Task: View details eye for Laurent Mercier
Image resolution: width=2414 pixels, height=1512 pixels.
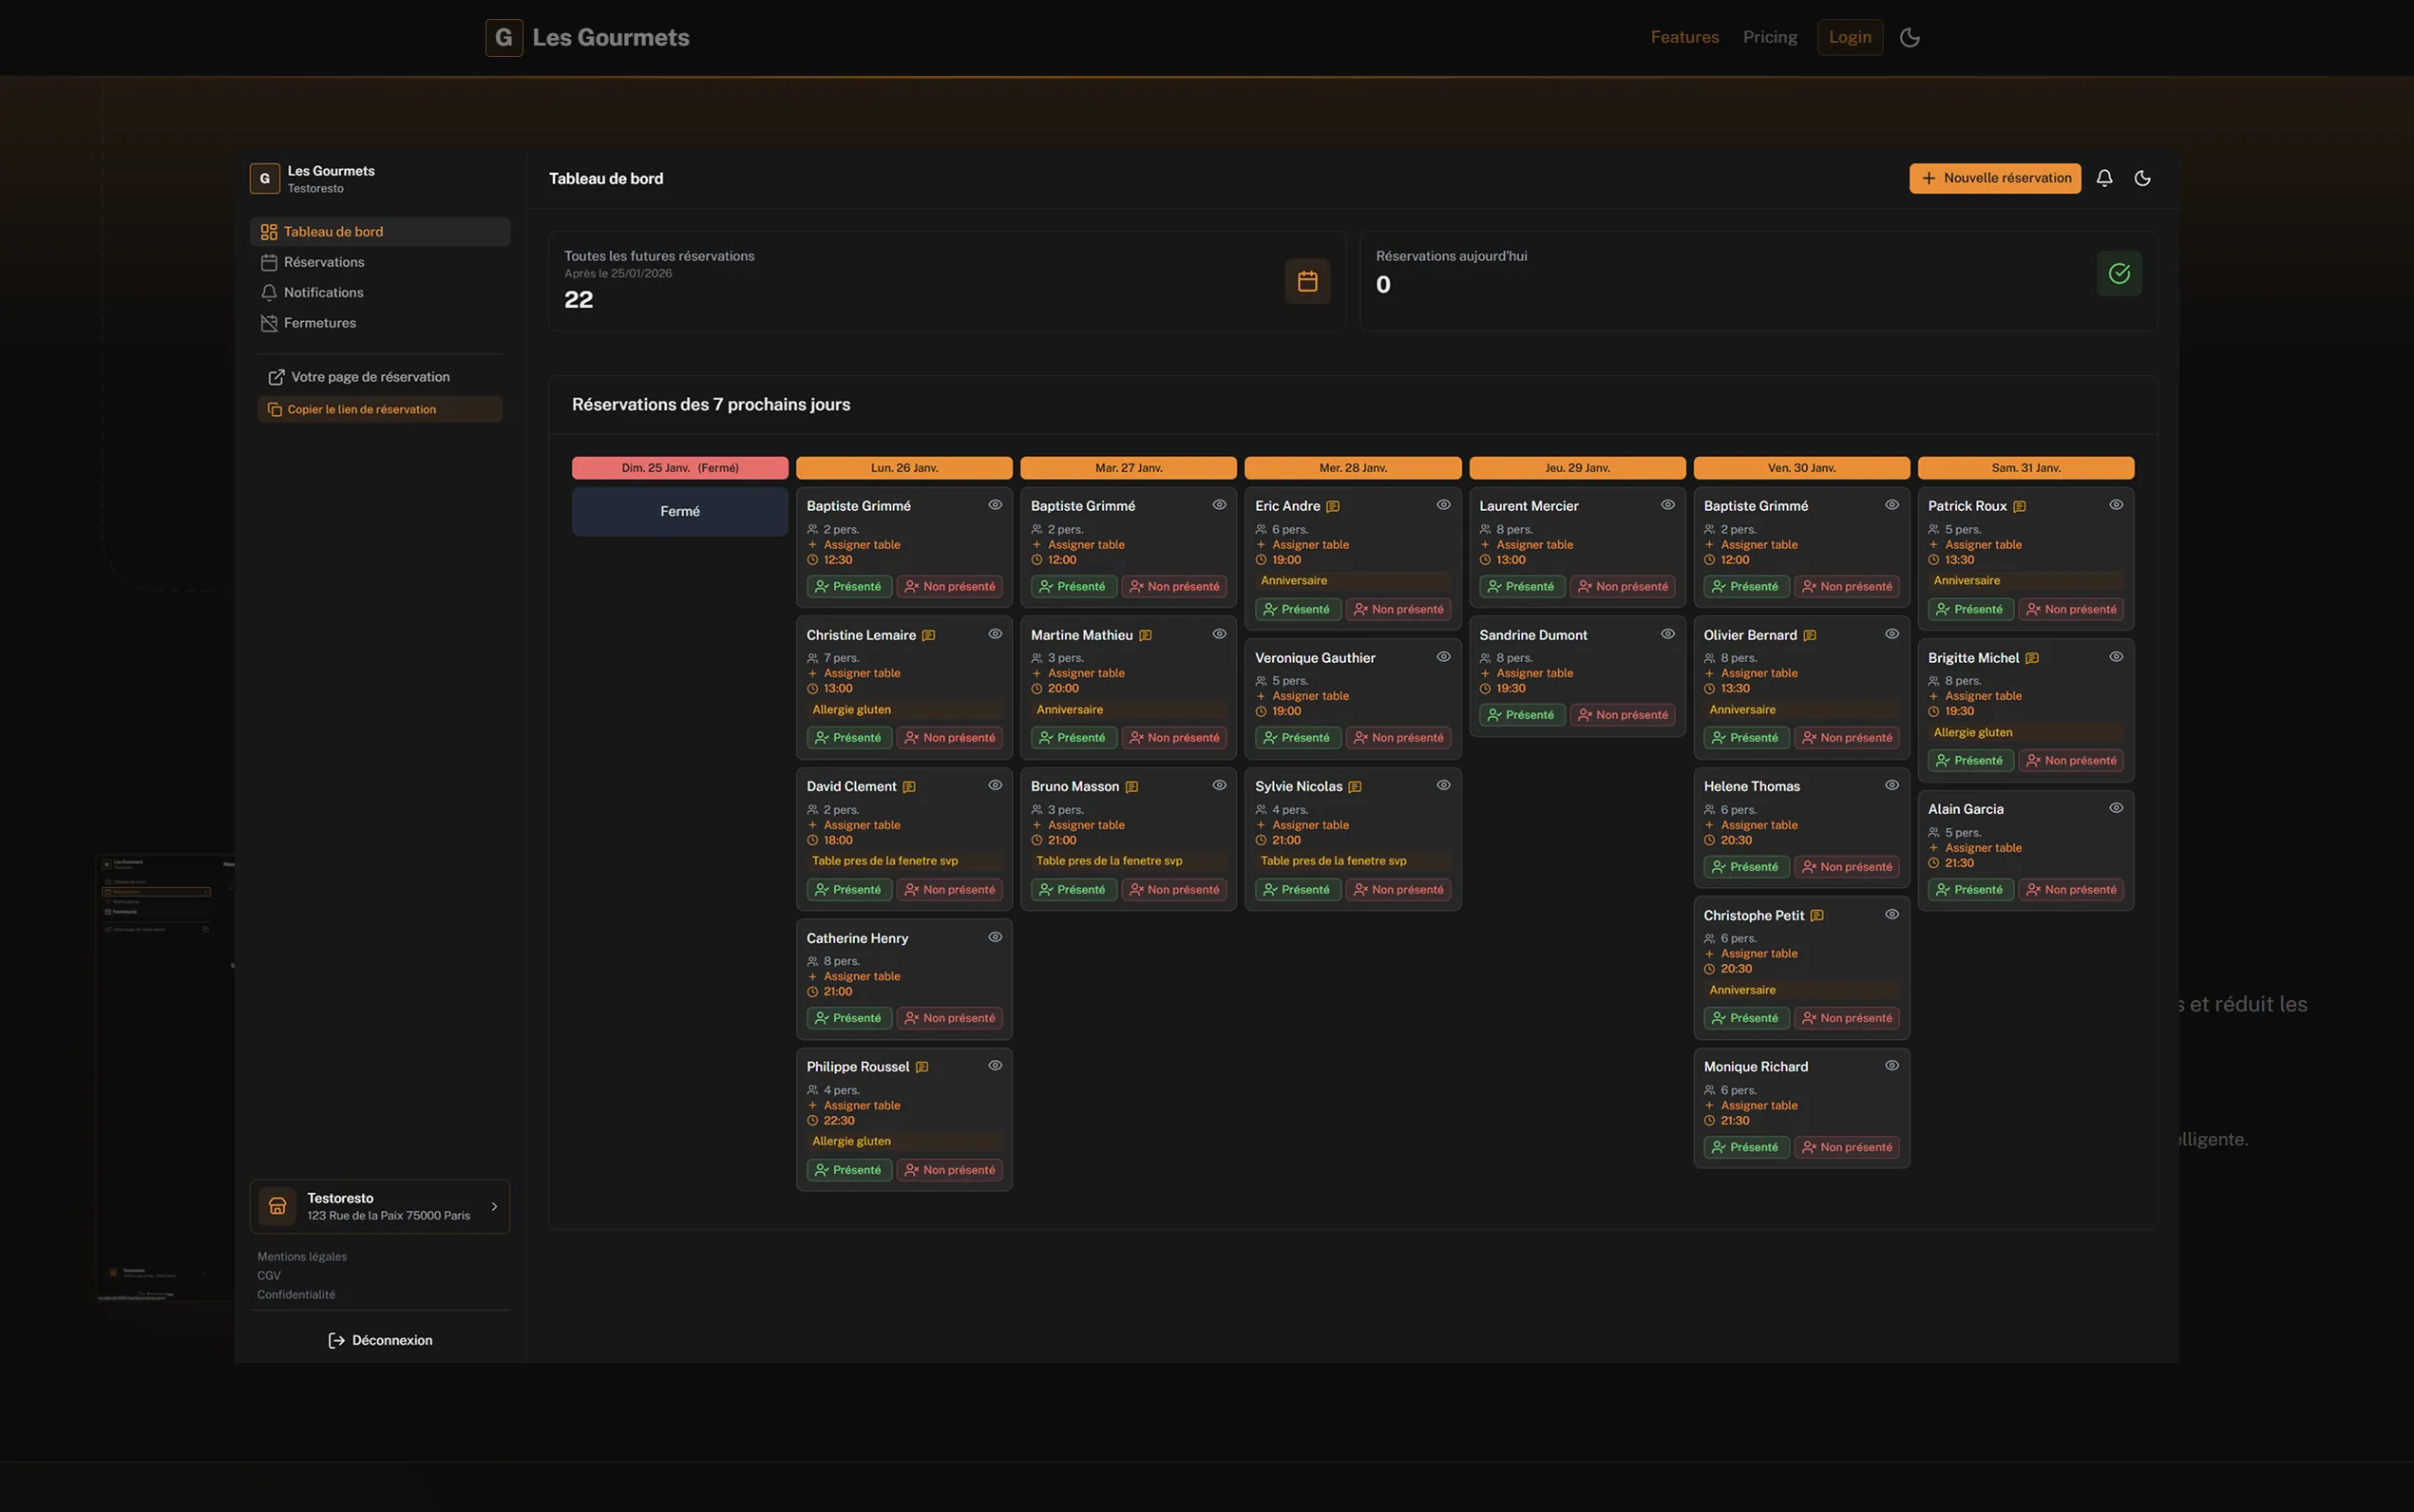Action: click(x=1667, y=505)
